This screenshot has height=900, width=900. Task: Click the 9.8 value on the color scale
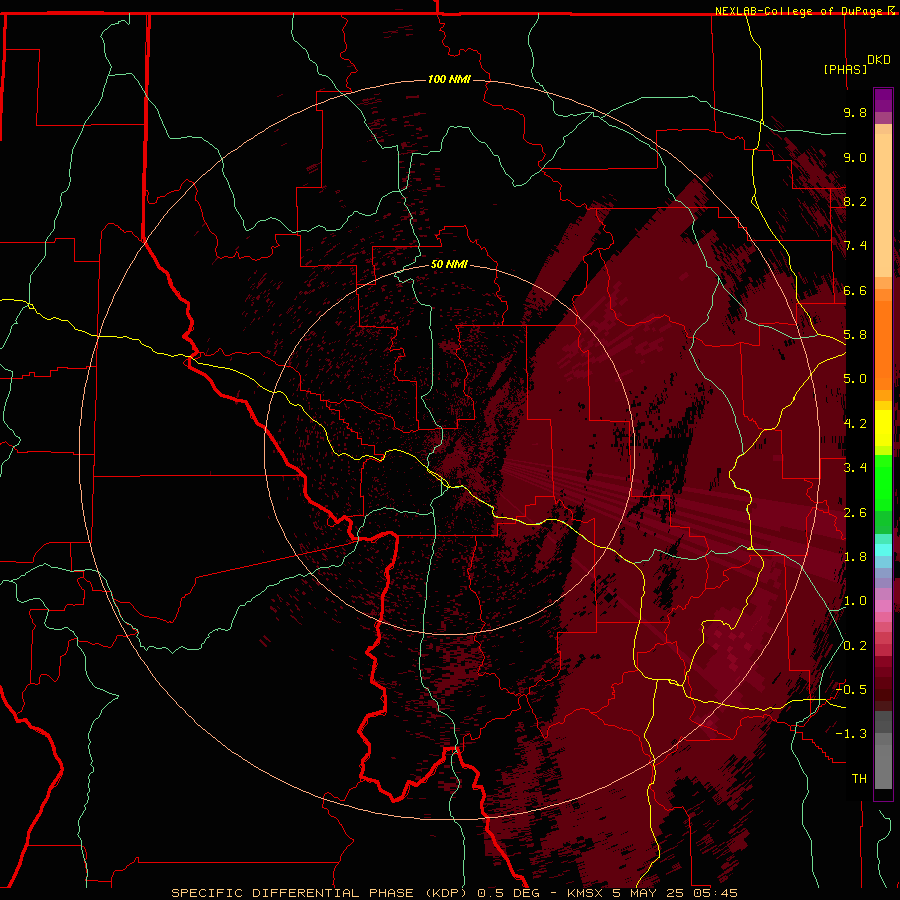click(x=855, y=112)
